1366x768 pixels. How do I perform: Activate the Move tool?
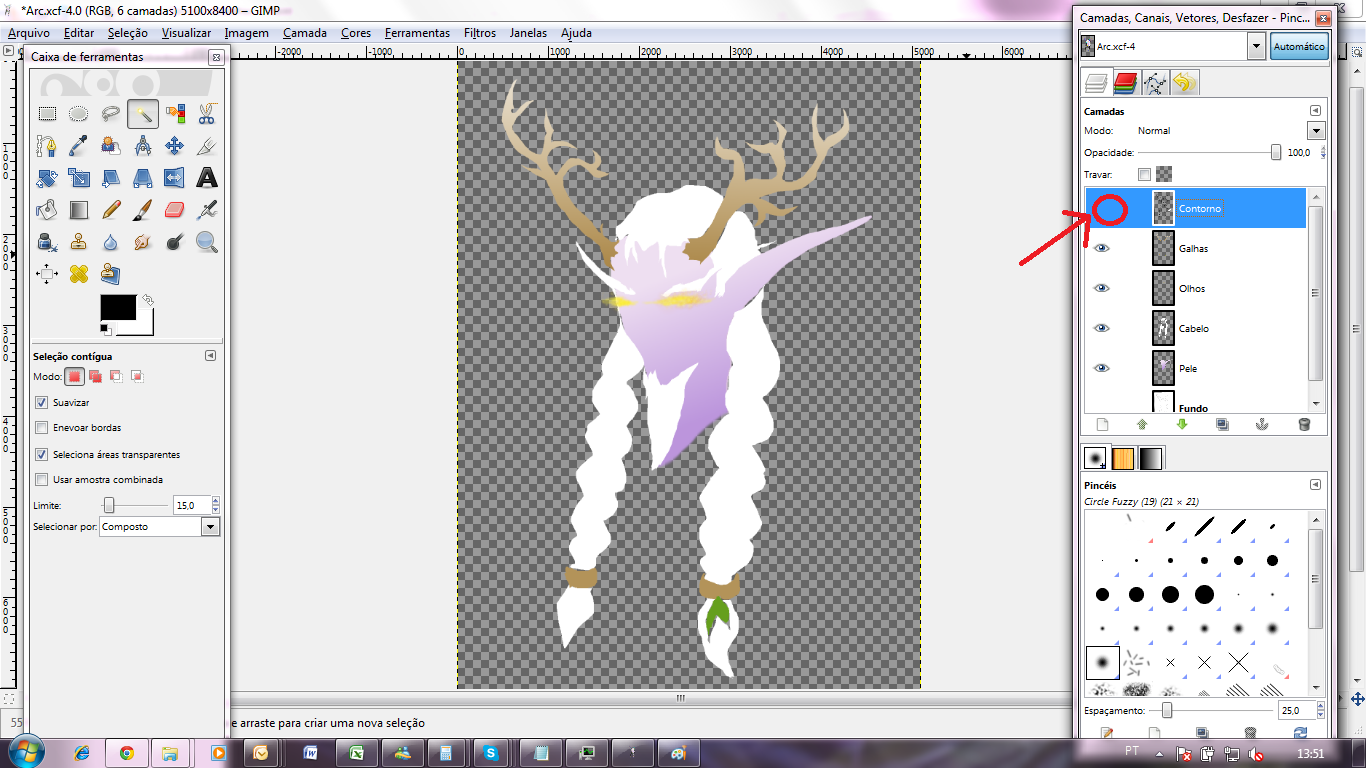click(x=175, y=147)
